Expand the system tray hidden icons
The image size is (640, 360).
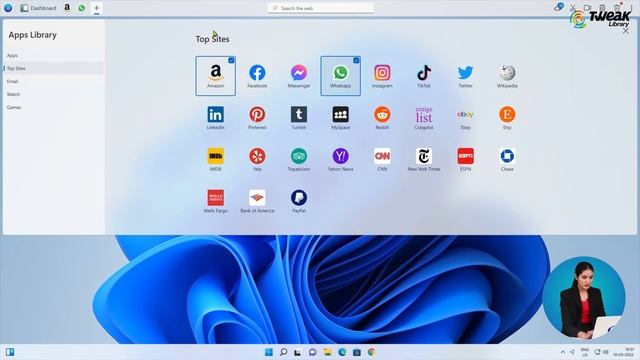point(563,352)
